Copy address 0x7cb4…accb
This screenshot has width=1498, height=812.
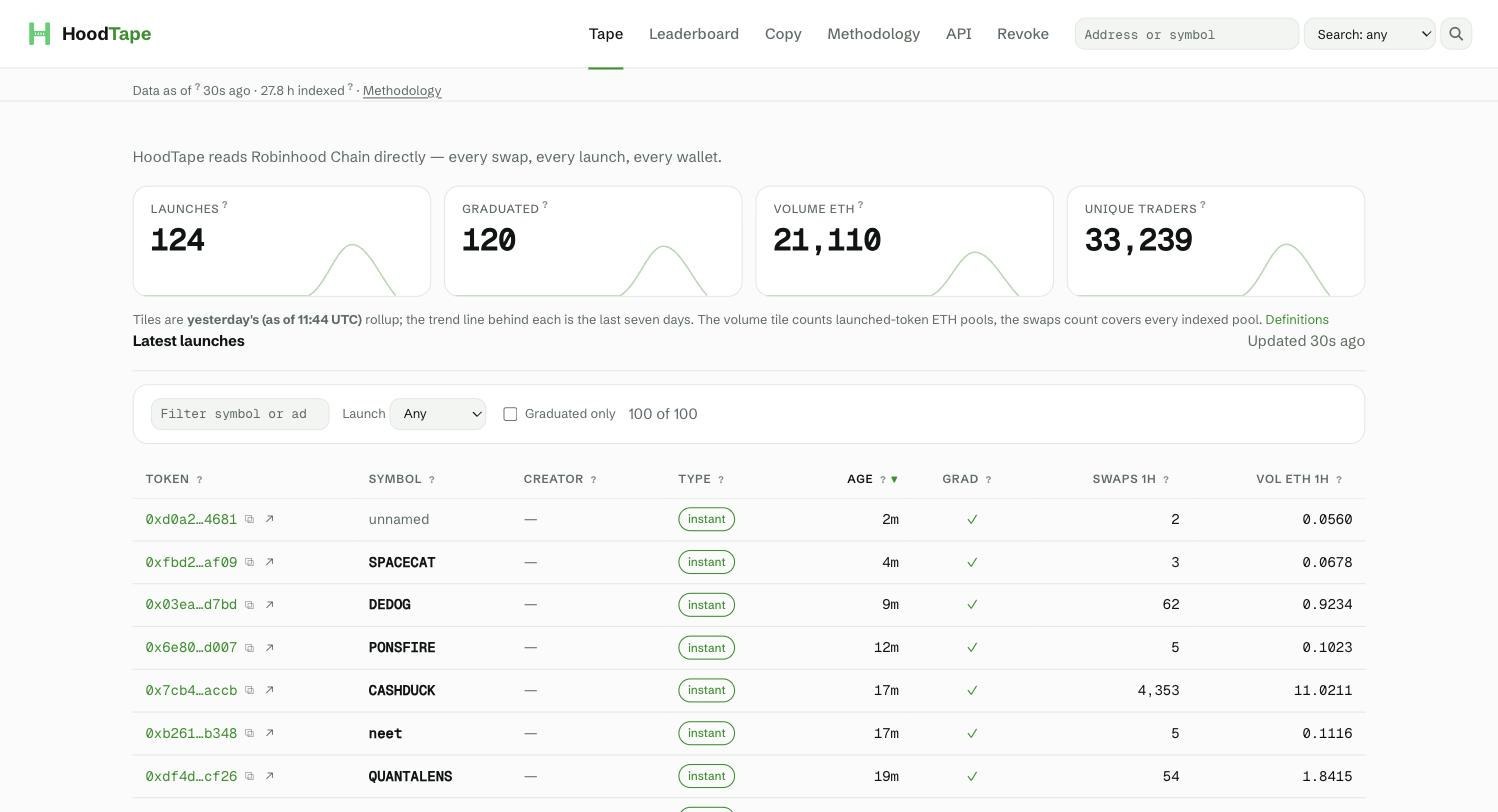click(x=250, y=690)
